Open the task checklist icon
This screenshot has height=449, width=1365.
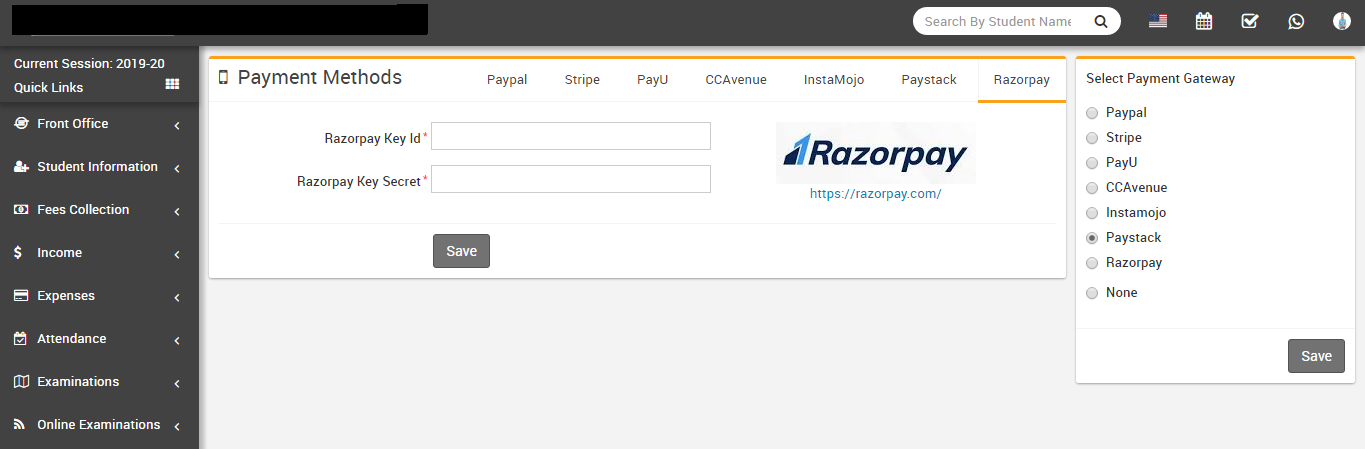(1250, 21)
